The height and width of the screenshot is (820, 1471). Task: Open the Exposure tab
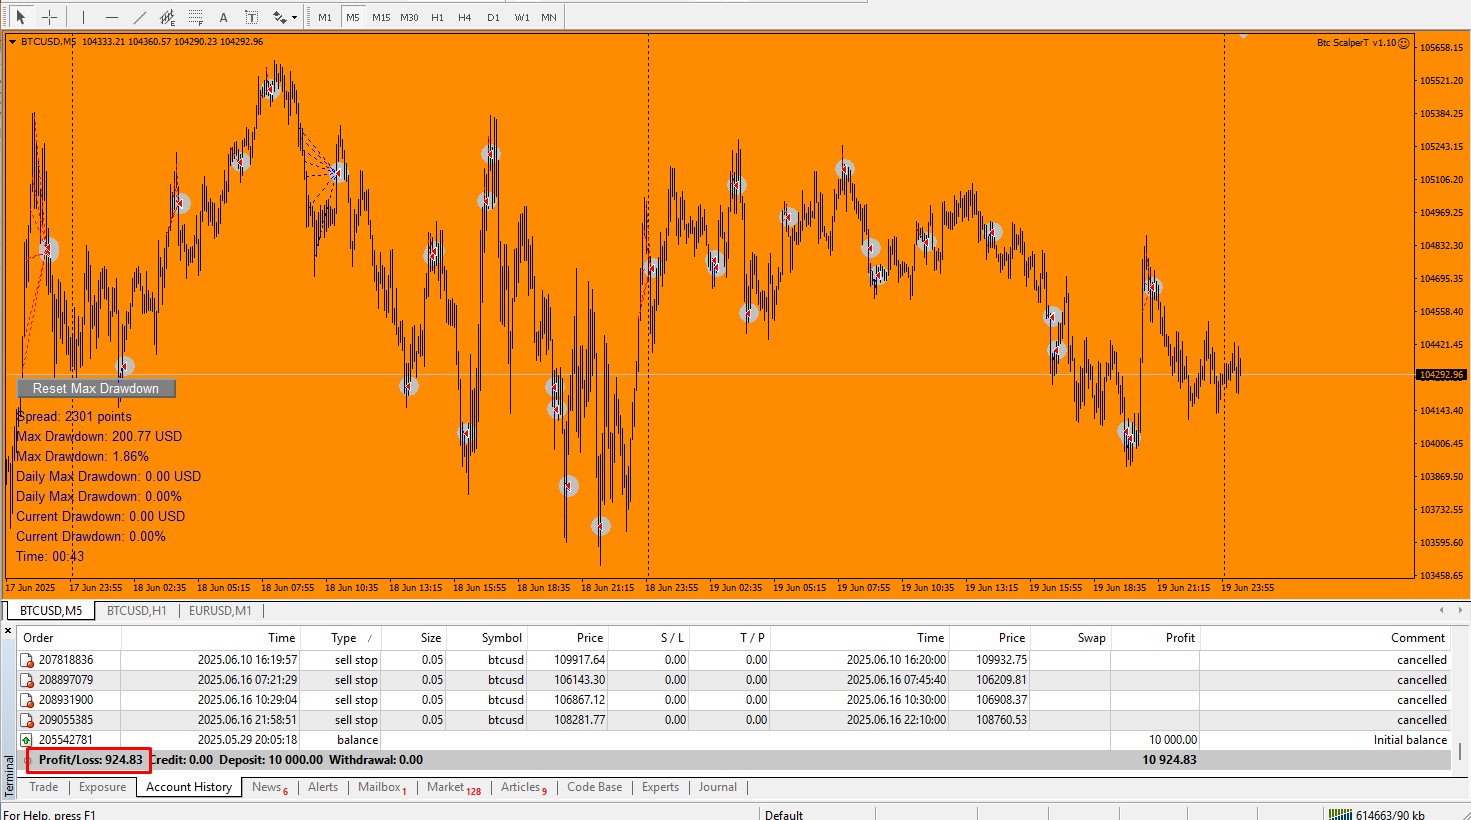103,787
